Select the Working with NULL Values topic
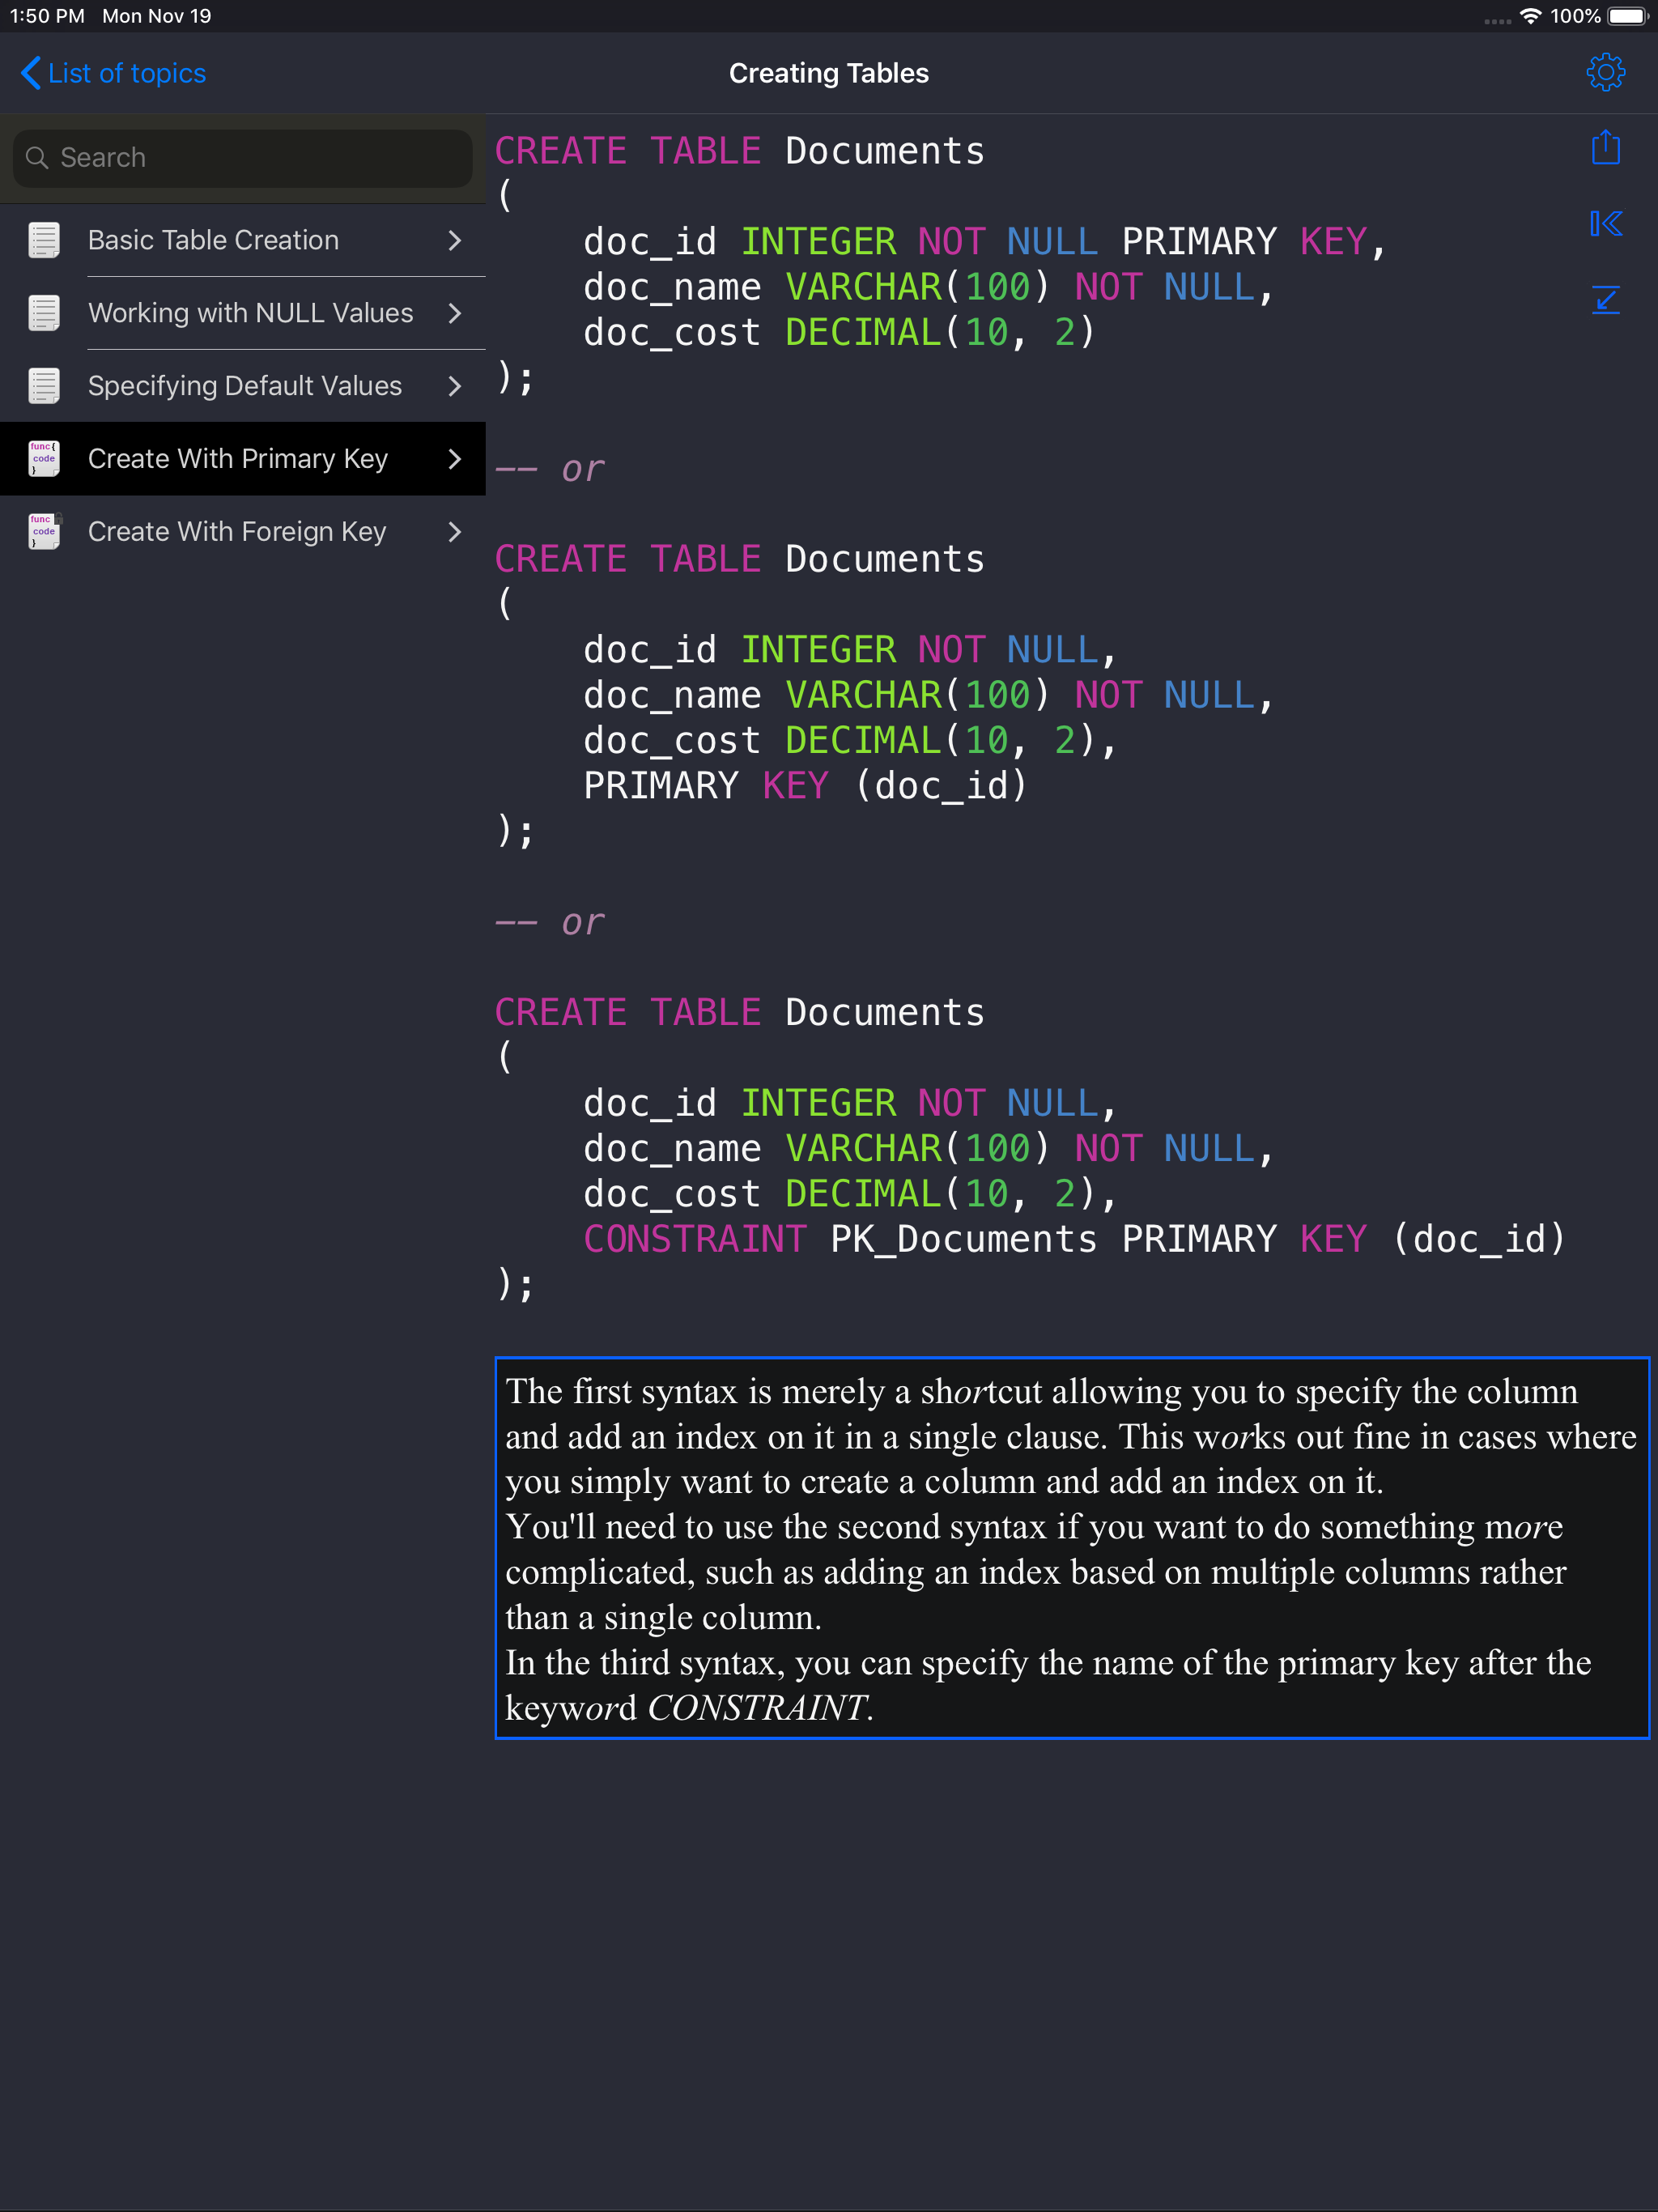 pos(250,312)
